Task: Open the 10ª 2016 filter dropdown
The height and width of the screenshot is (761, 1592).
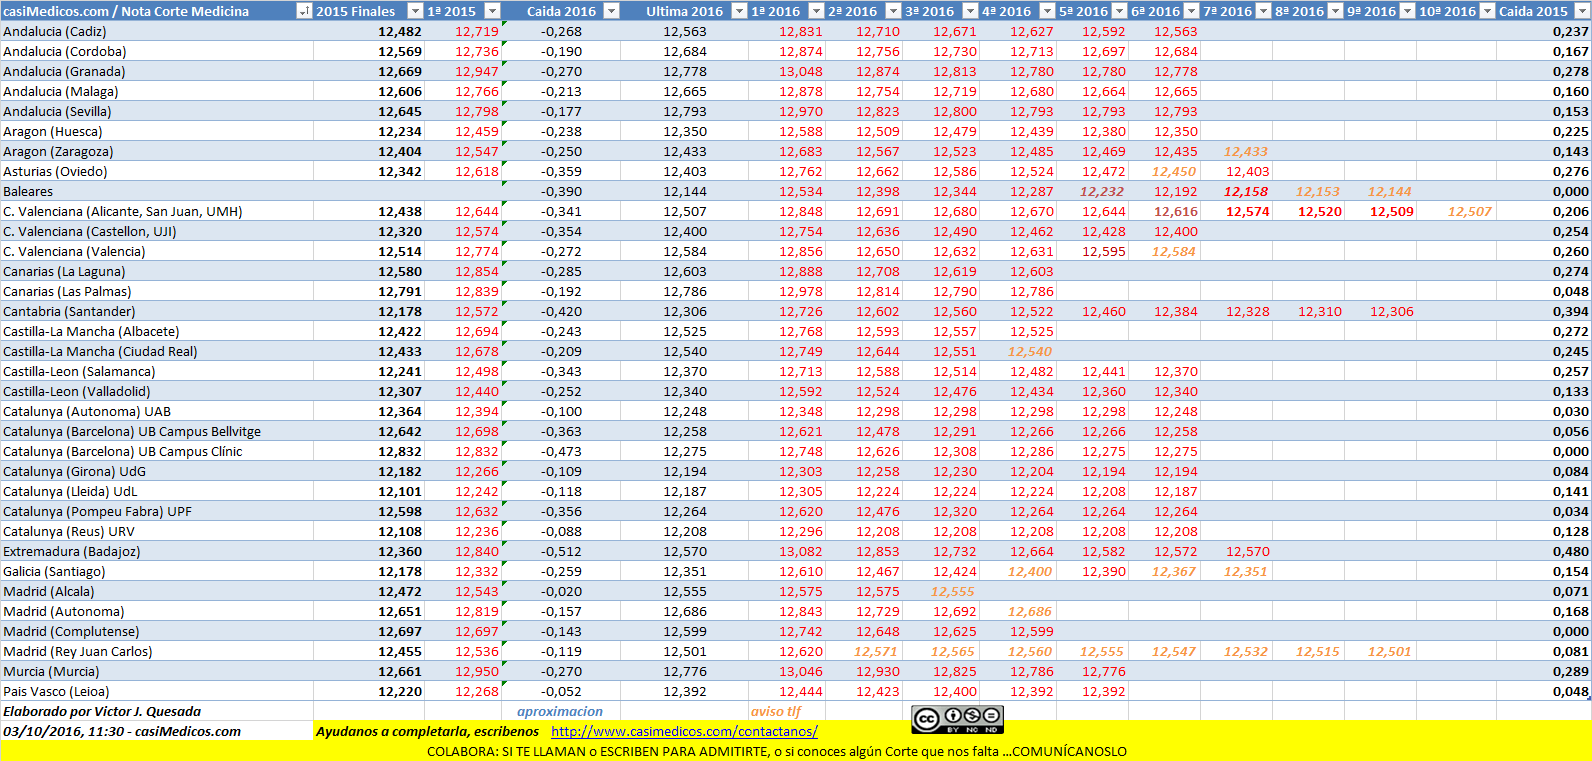Action: pos(1487,11)
